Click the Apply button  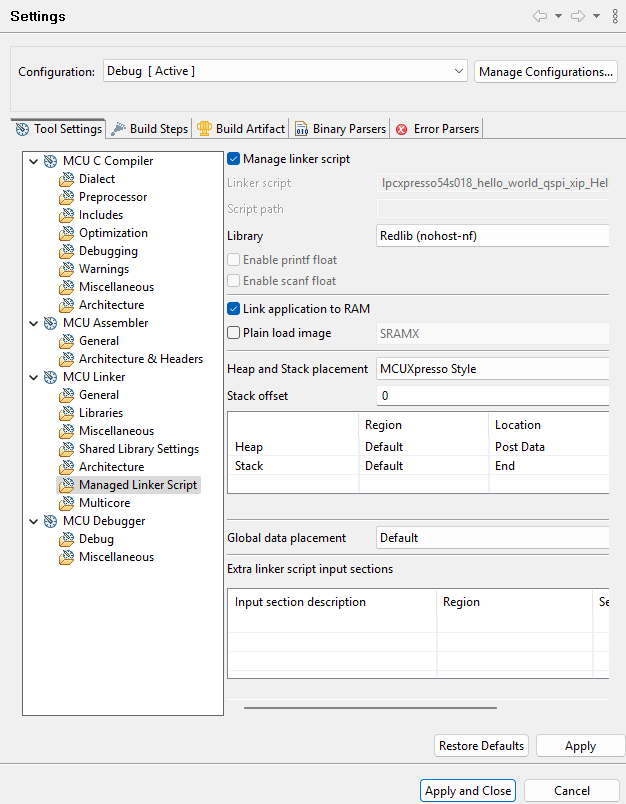click(x=580, y=746)
